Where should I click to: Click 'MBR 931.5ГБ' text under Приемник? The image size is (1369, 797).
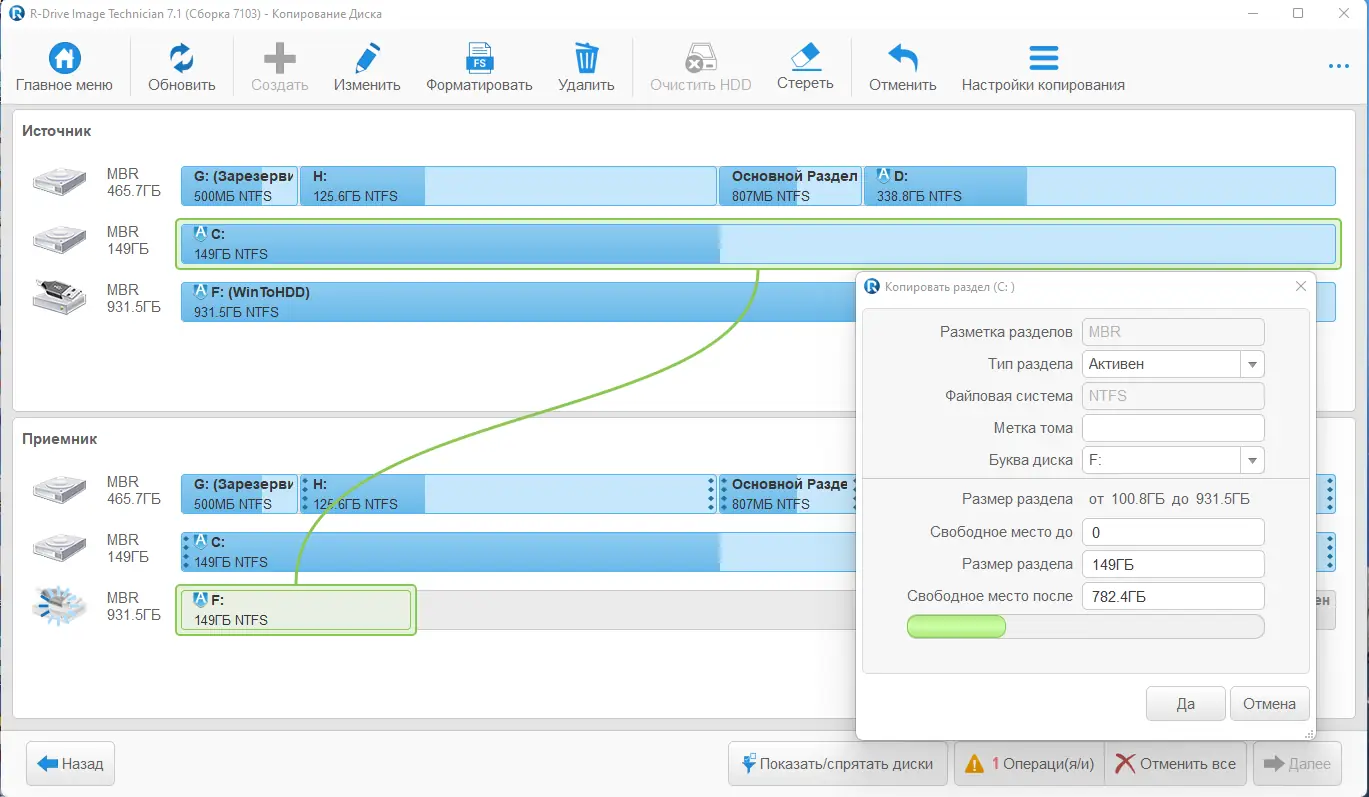pyautogui.click(x=134, y=606)
